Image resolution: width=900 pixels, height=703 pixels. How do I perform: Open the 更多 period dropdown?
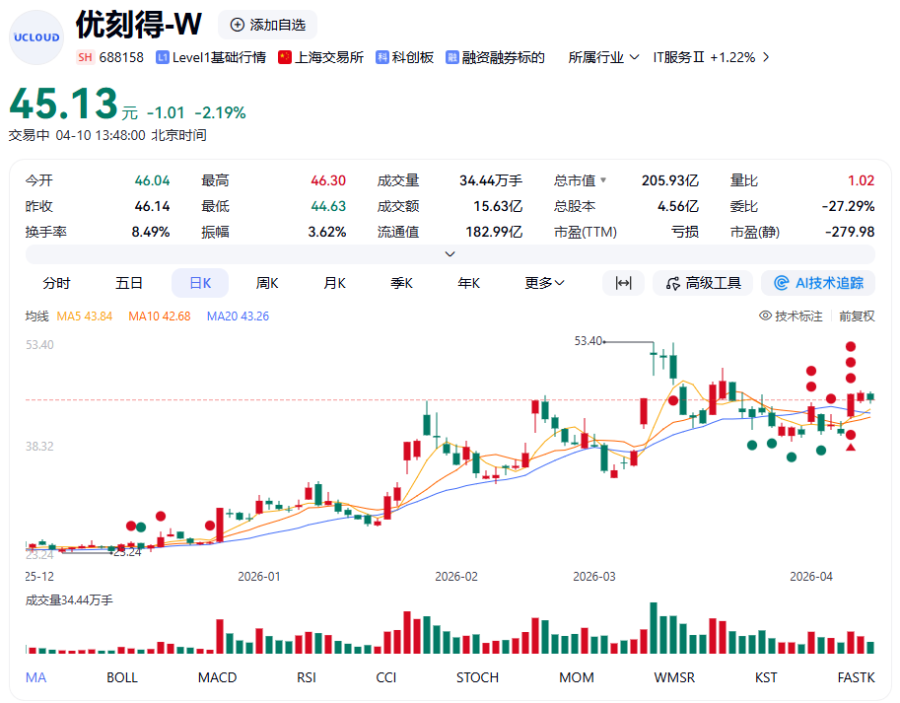coord(545,283)
